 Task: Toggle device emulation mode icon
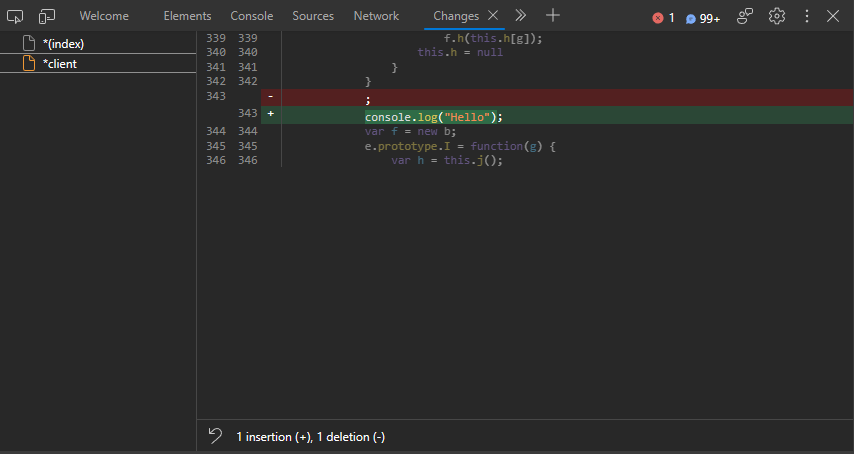click(x=47, y=16)
